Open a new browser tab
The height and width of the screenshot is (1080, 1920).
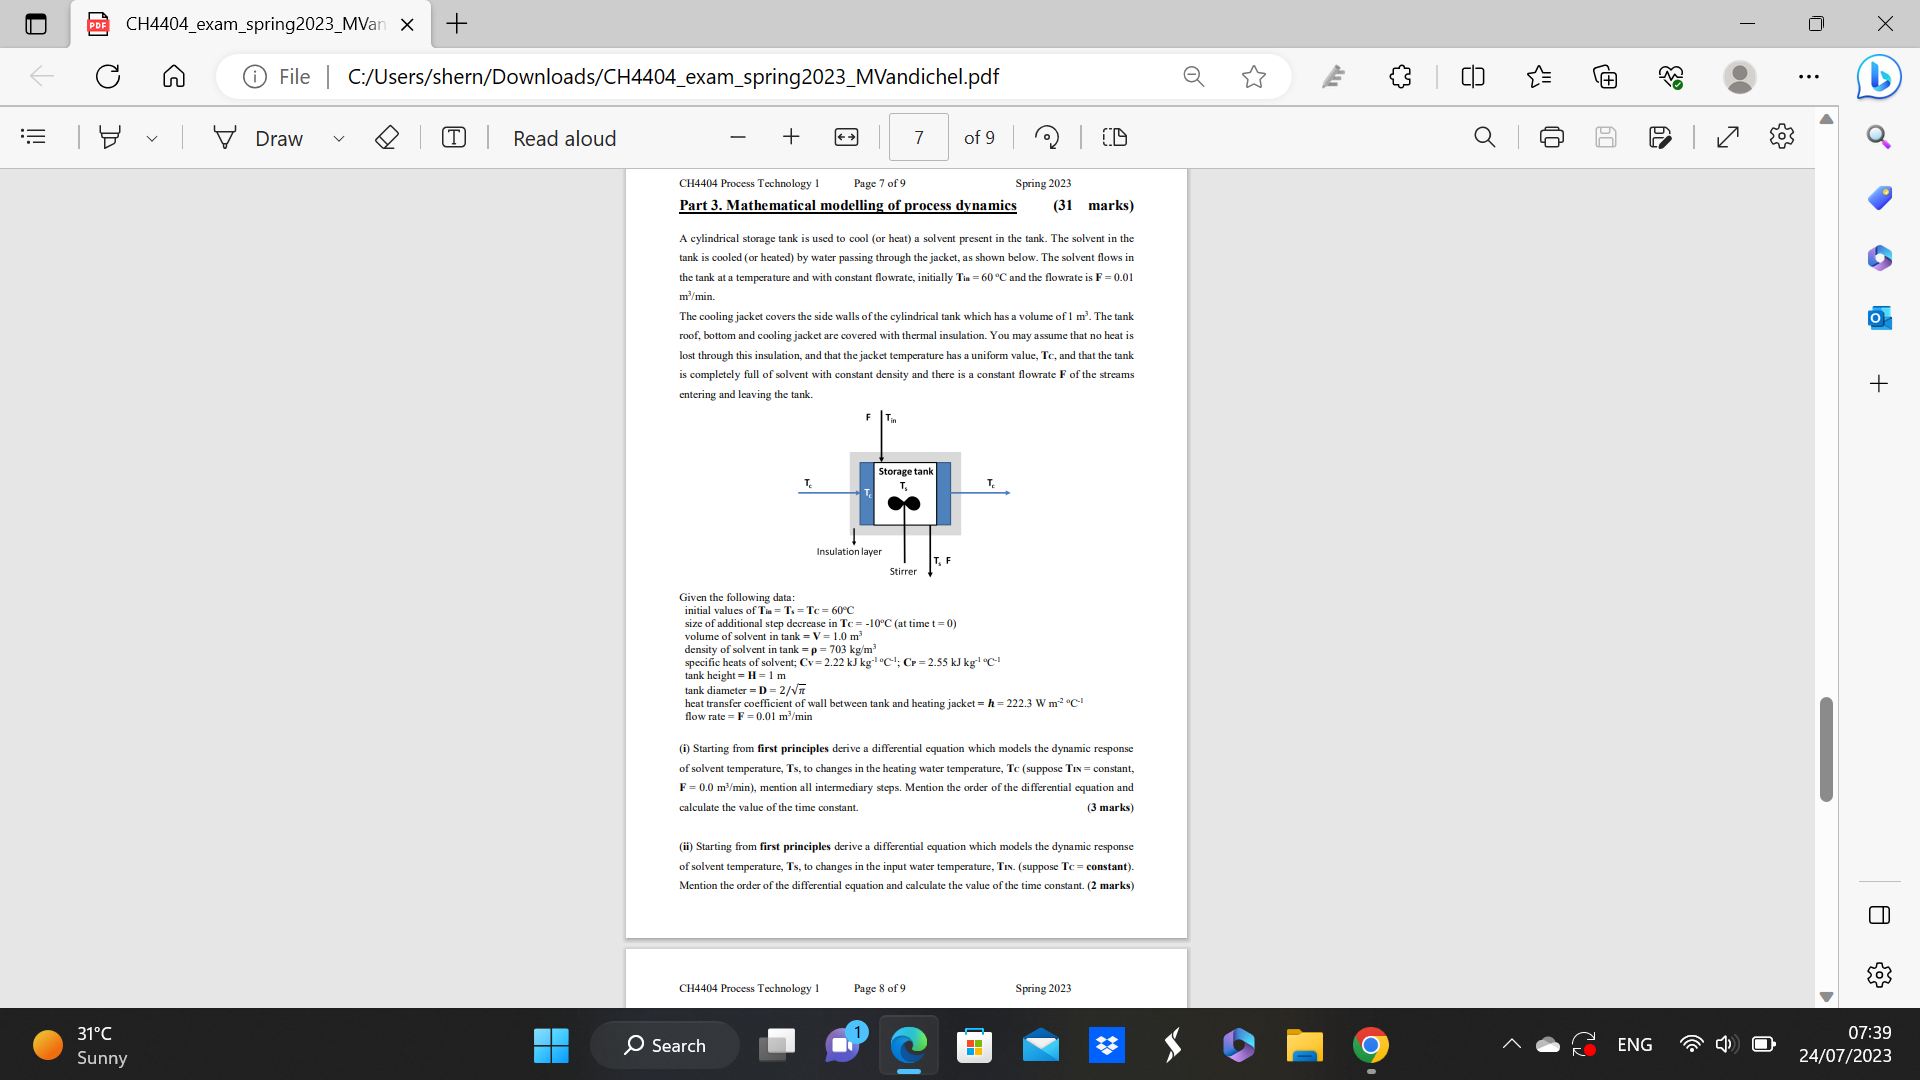(x=456, y=23)
